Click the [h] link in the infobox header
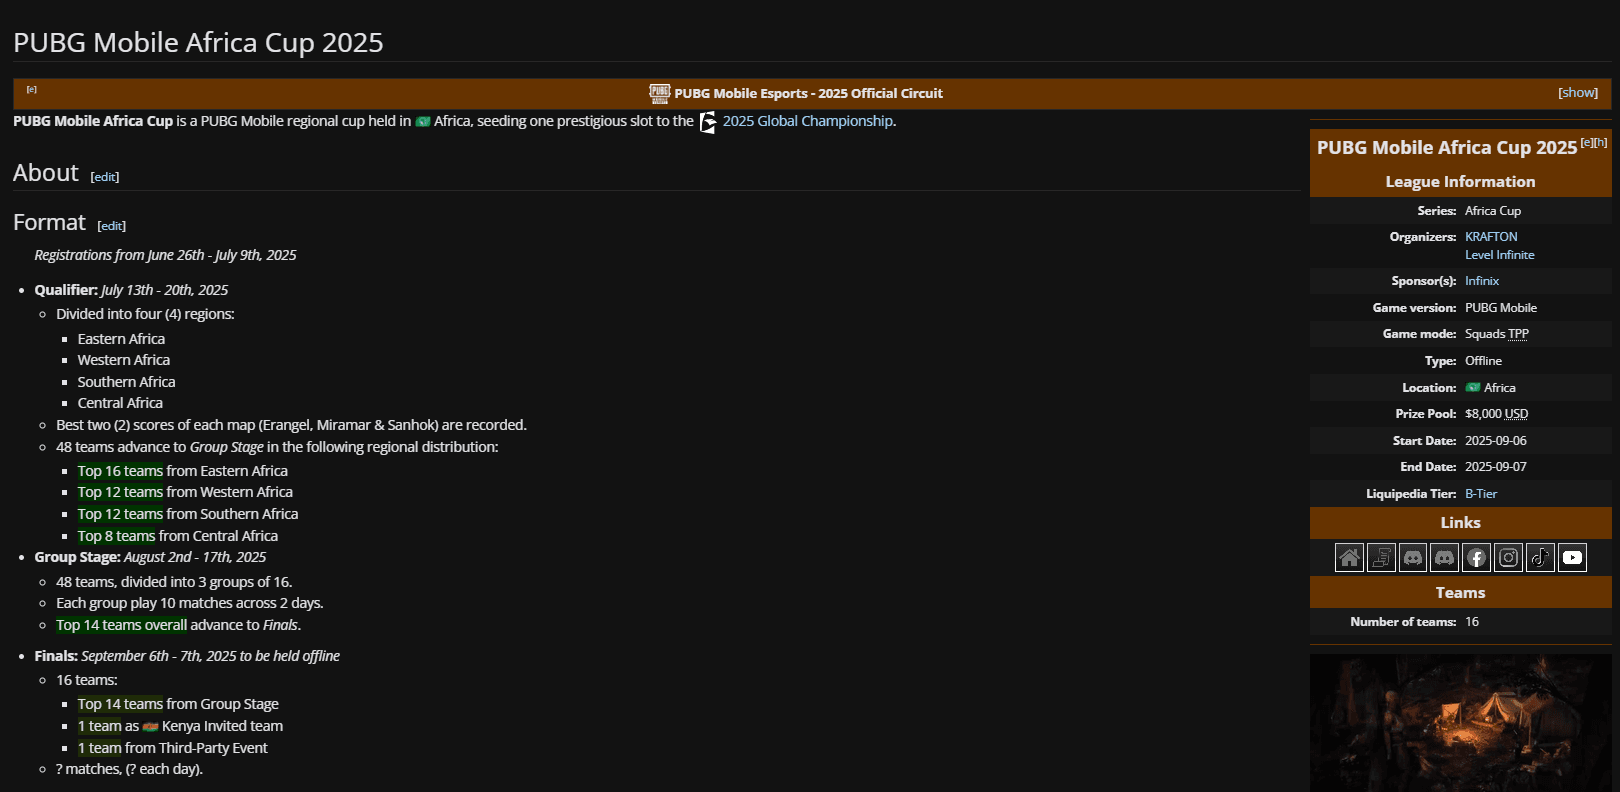 pos(1601,142)
